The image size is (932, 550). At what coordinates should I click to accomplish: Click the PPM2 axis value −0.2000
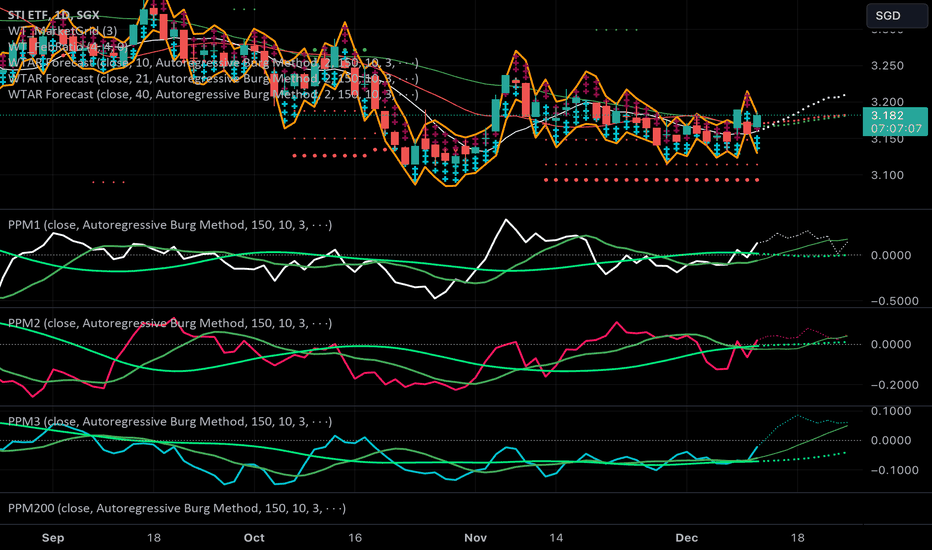point(895,385)
